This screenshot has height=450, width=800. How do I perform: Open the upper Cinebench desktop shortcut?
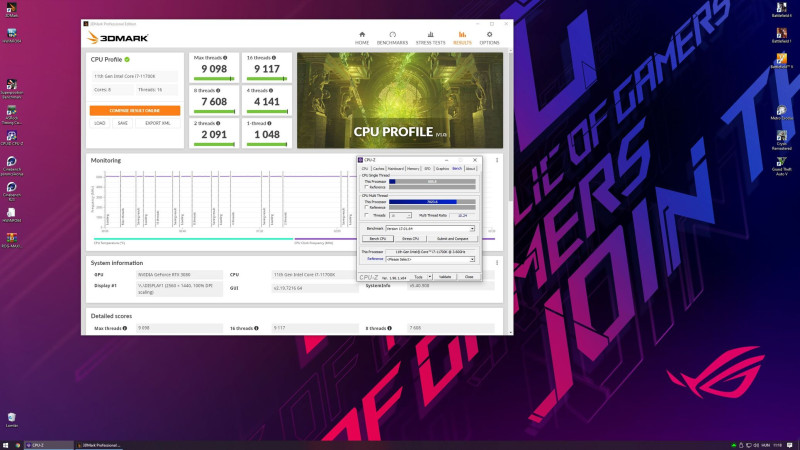tap(11, 166)
